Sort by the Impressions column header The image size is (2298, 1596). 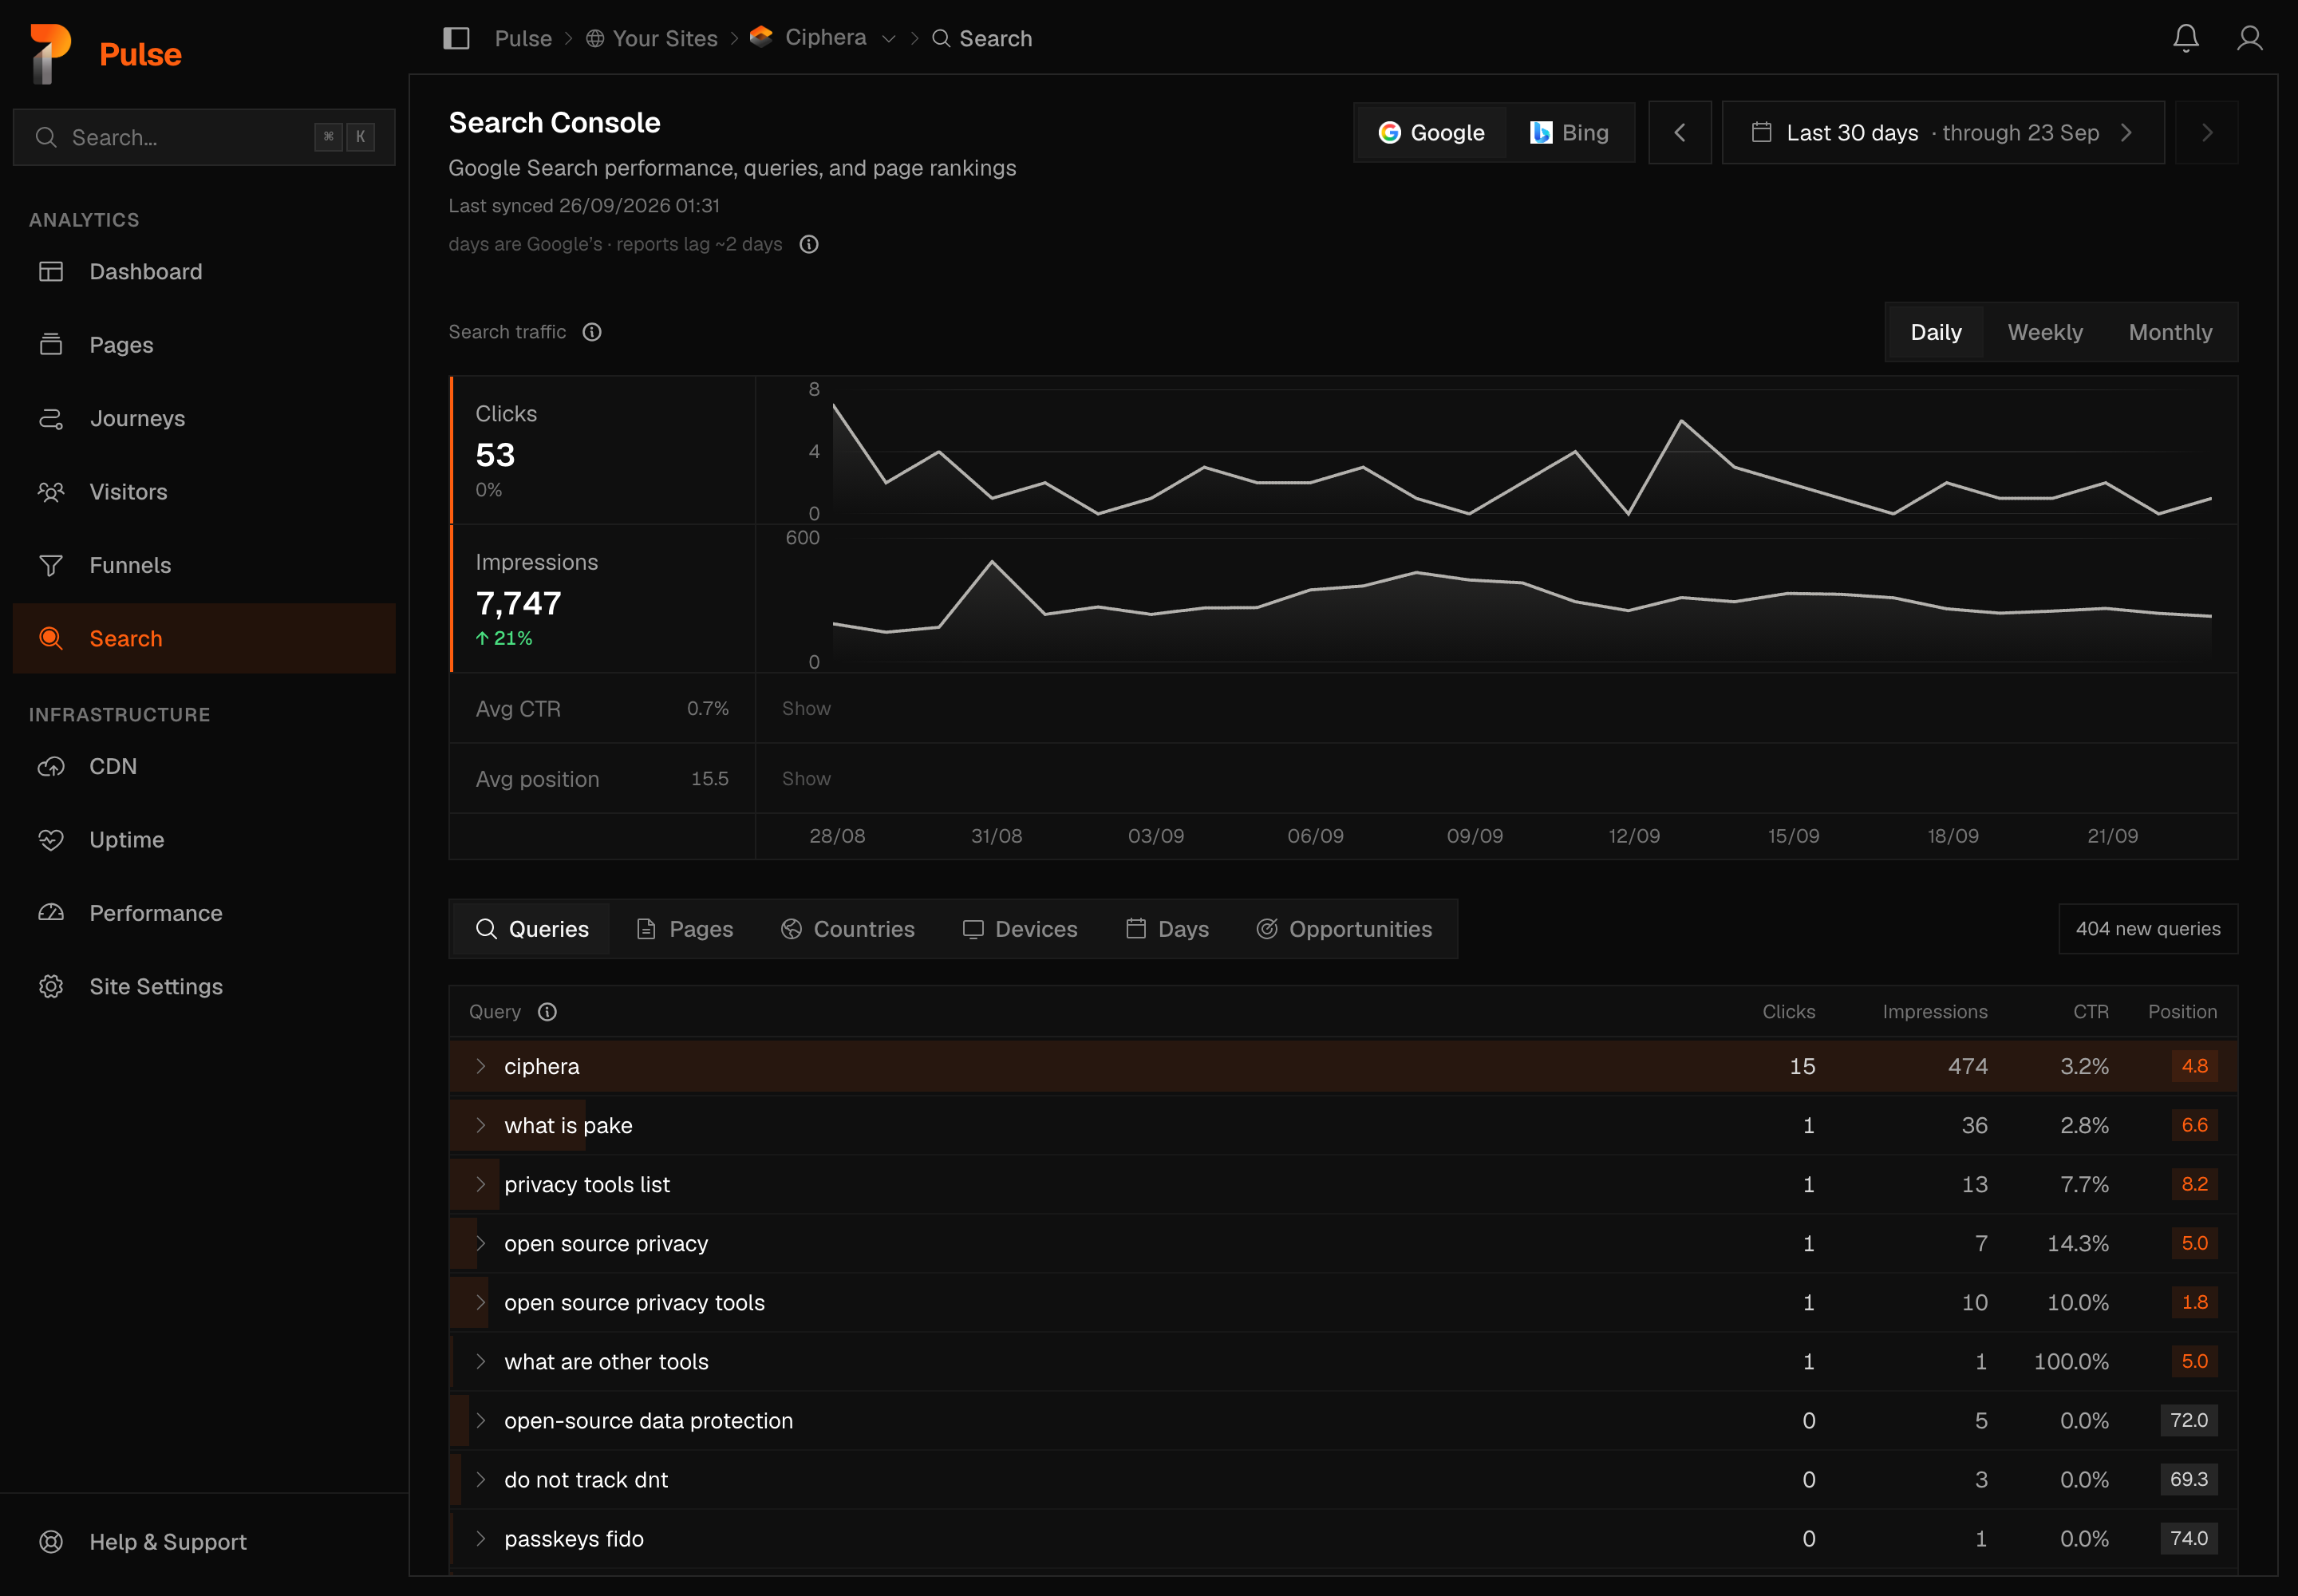(1935, 1012)
